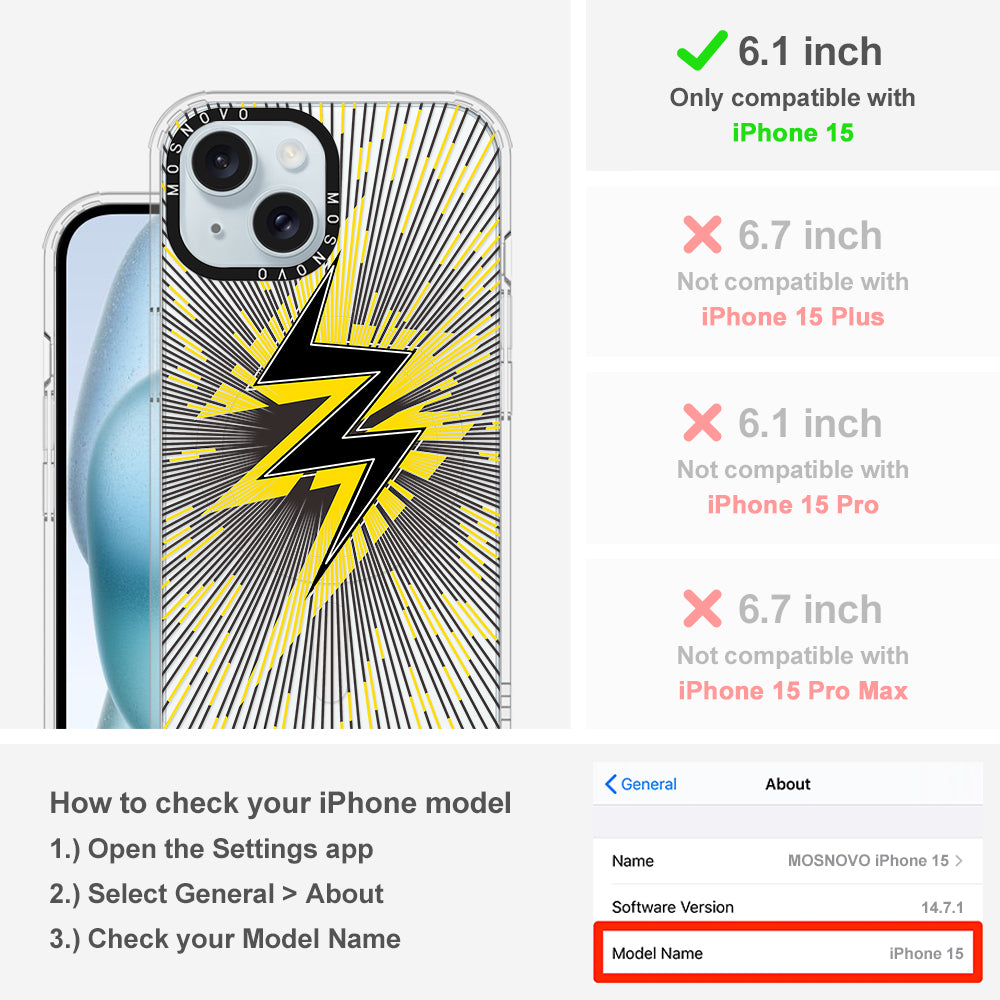This screenshot has width=1000, height=1000.
Task: Click the 'How to check your iPhone model' heading
Action: pyautogui.click(x=281, y=803)
